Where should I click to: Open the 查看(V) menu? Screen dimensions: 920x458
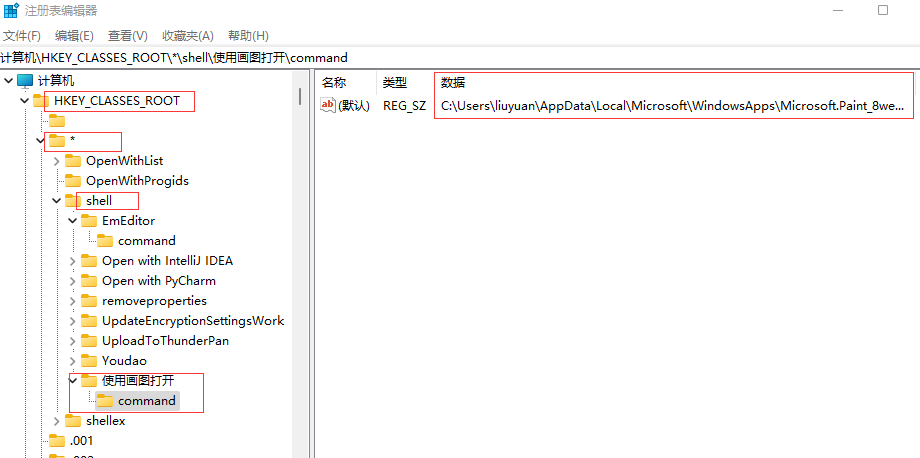127,36
